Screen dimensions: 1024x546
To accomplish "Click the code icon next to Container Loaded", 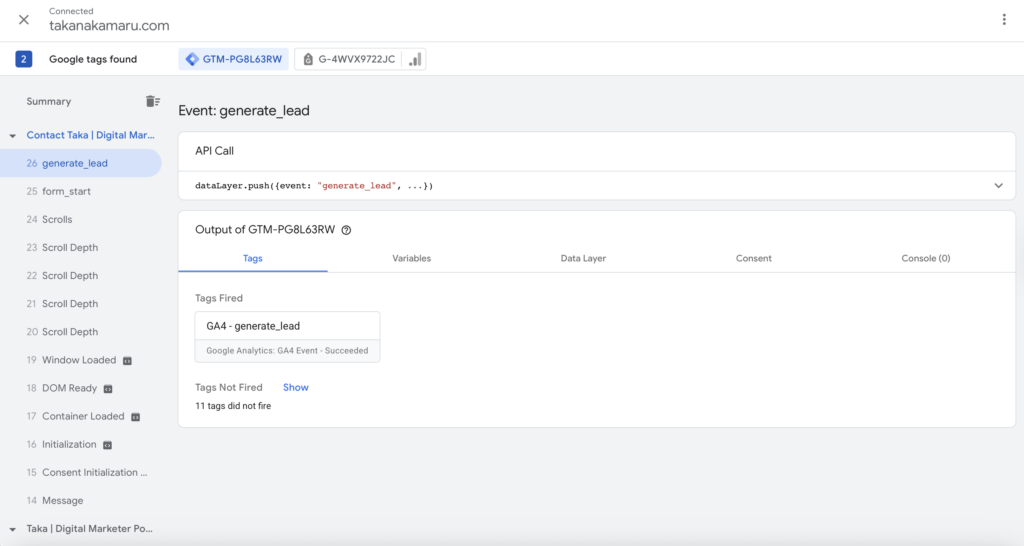I will click(x=135, y=417).
